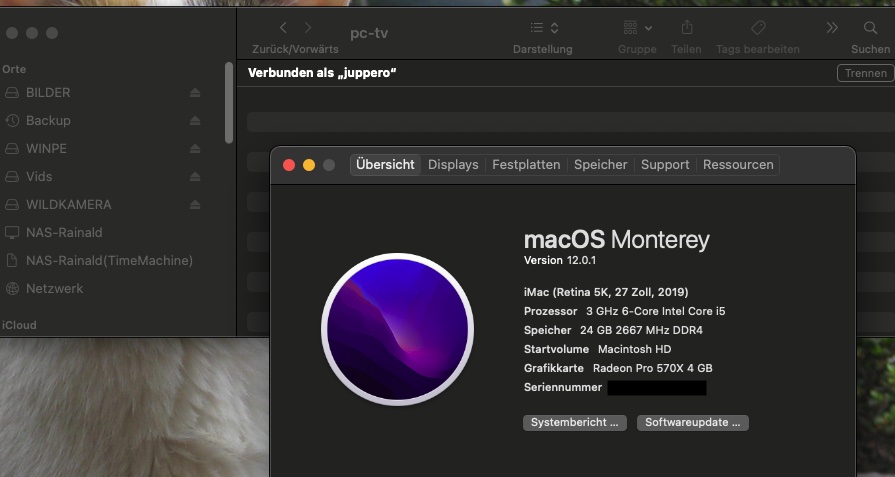Click the Radeon Pro 570X 4 GB text

[x=652, y=368]
